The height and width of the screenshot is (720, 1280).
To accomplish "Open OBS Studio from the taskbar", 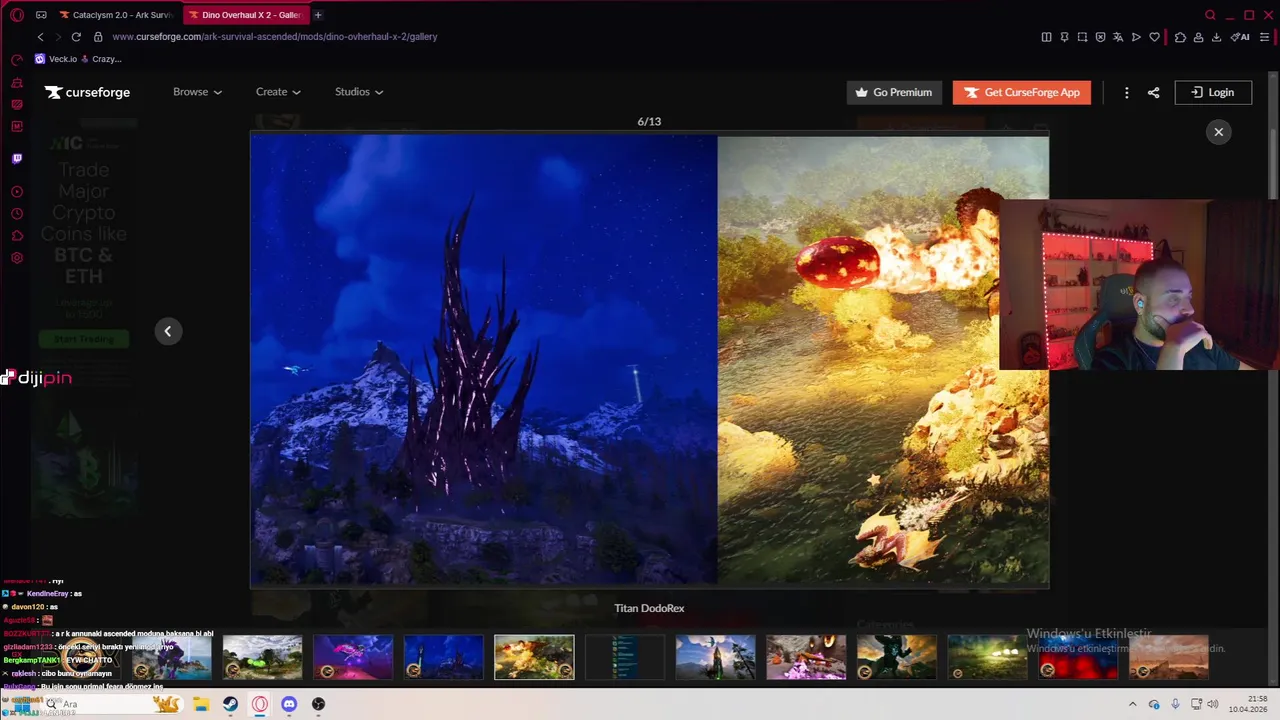I will pyautogui.click(x=318, y=704).
